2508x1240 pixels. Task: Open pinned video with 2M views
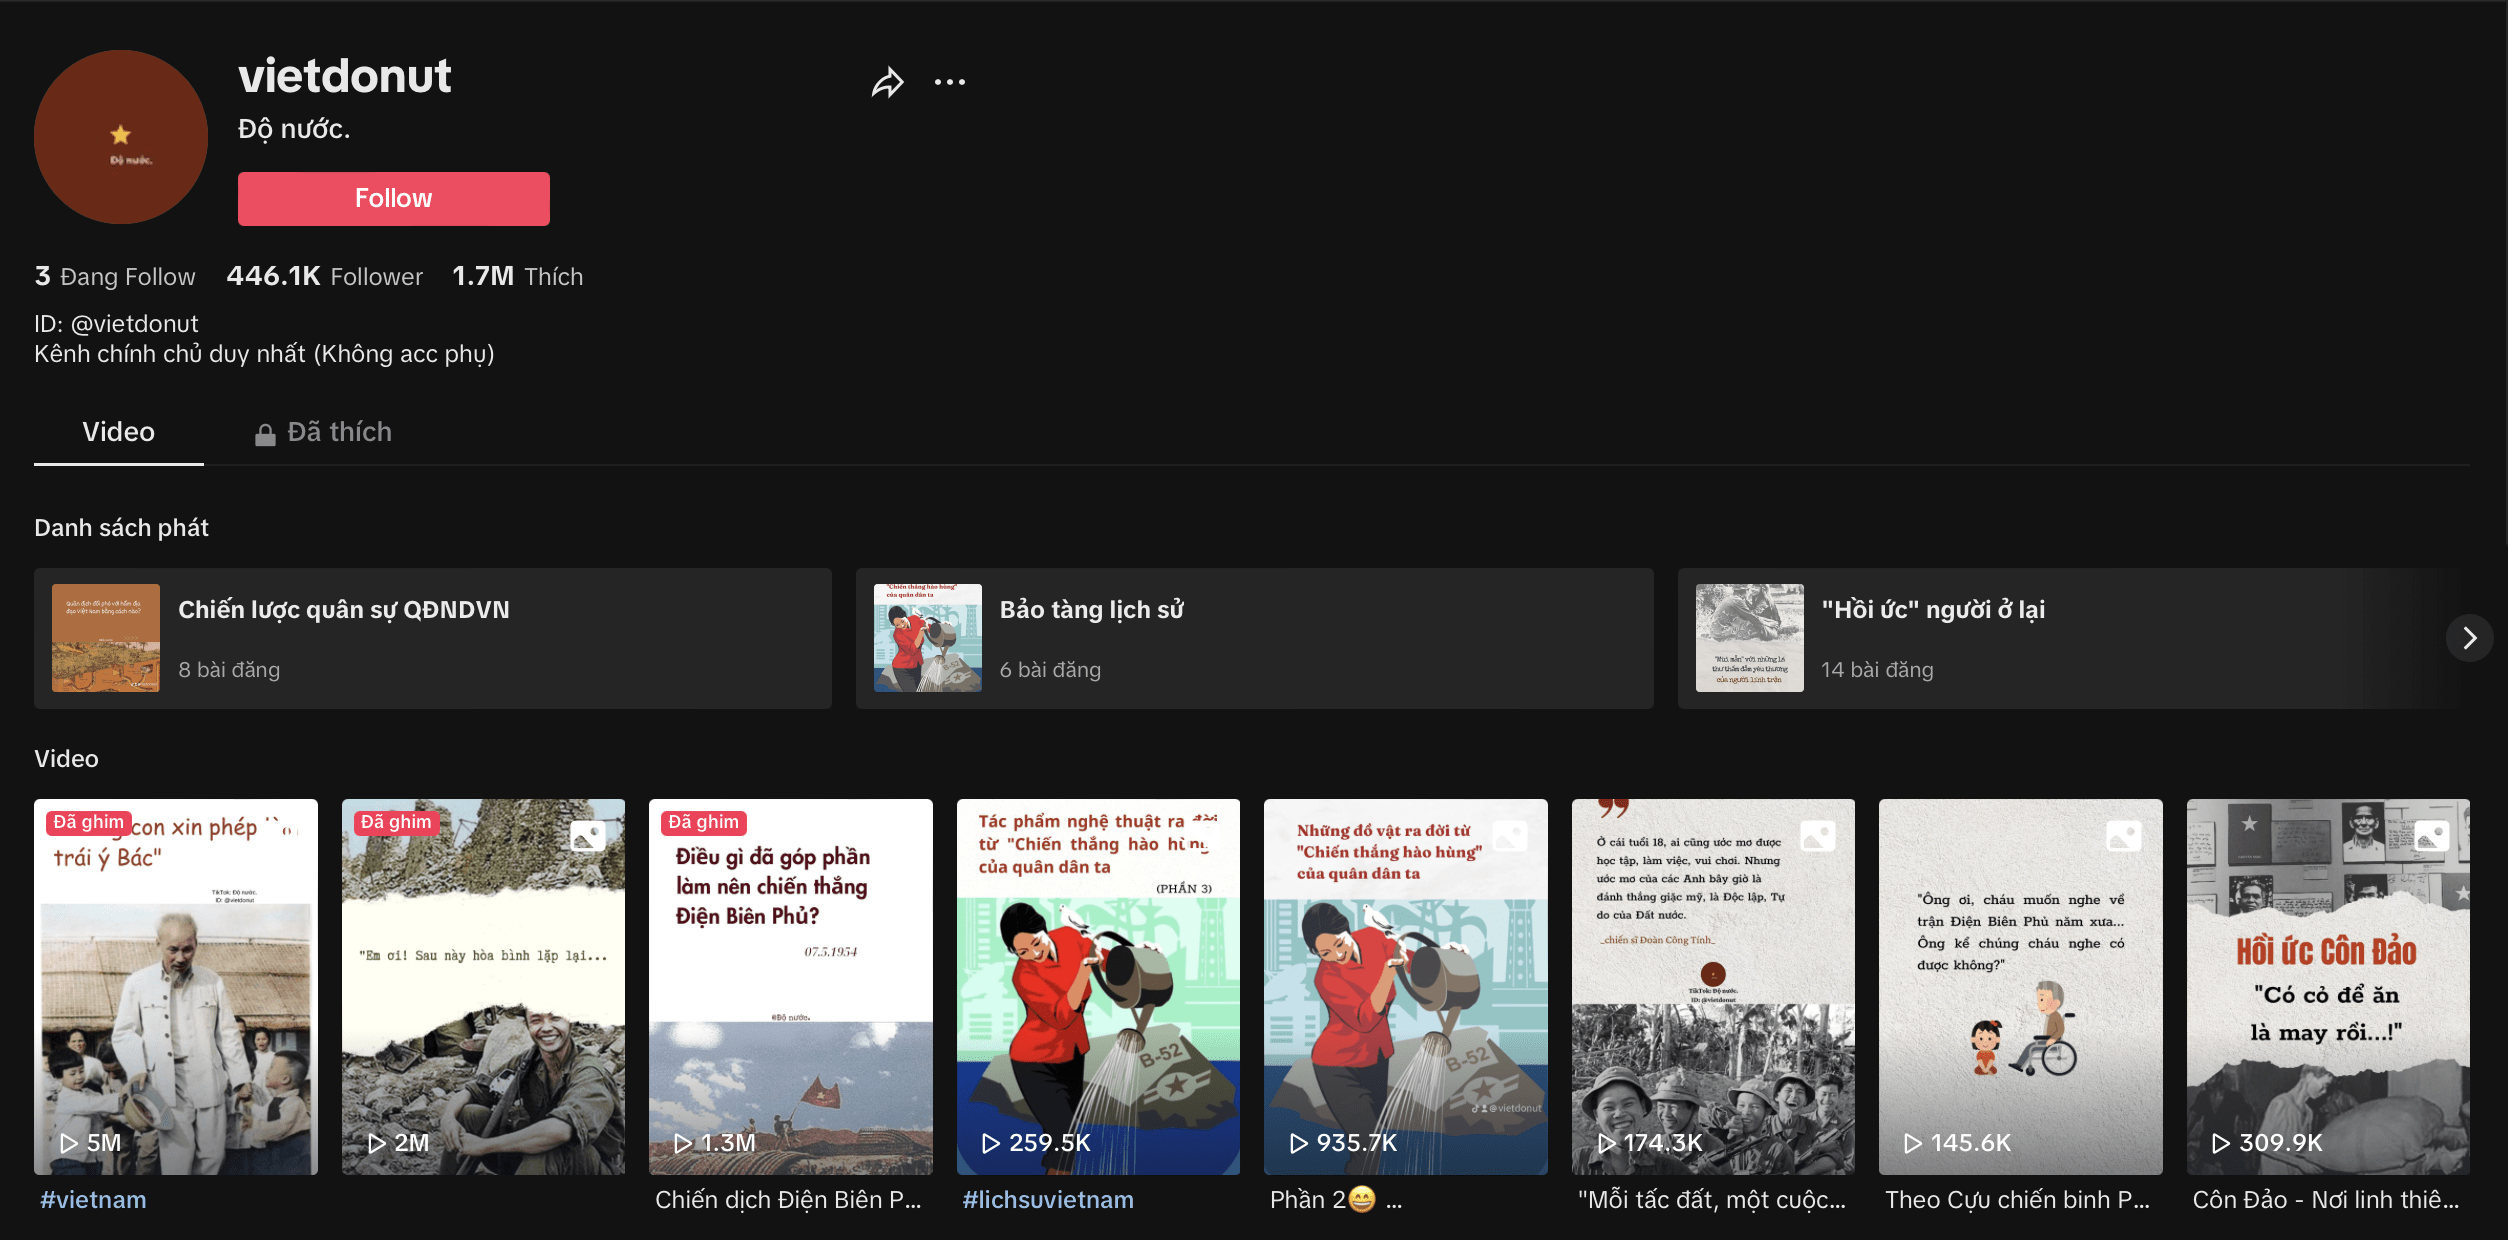[x=483, y=986]
